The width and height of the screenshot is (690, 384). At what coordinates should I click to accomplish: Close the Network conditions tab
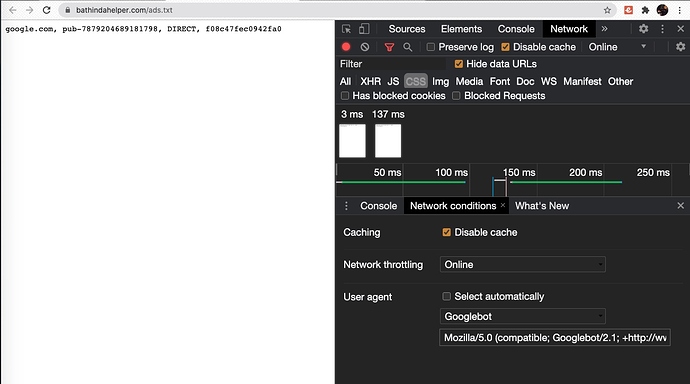pyautogui.click(x=503, y=205)
